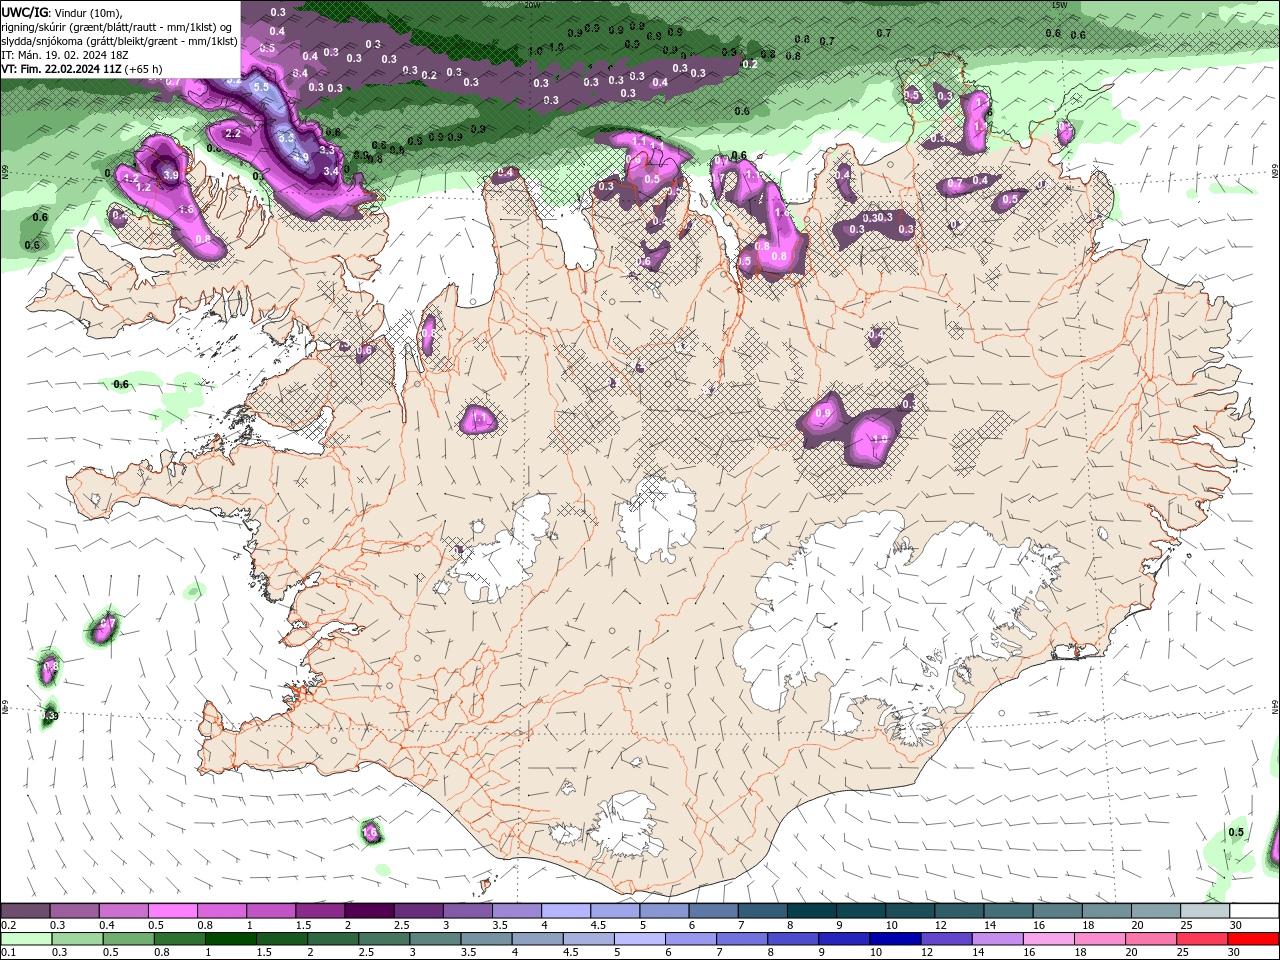Pick rain legend swatch between 14 and 16
This screenshot has height=960, width=1280.
pos(998,938)
